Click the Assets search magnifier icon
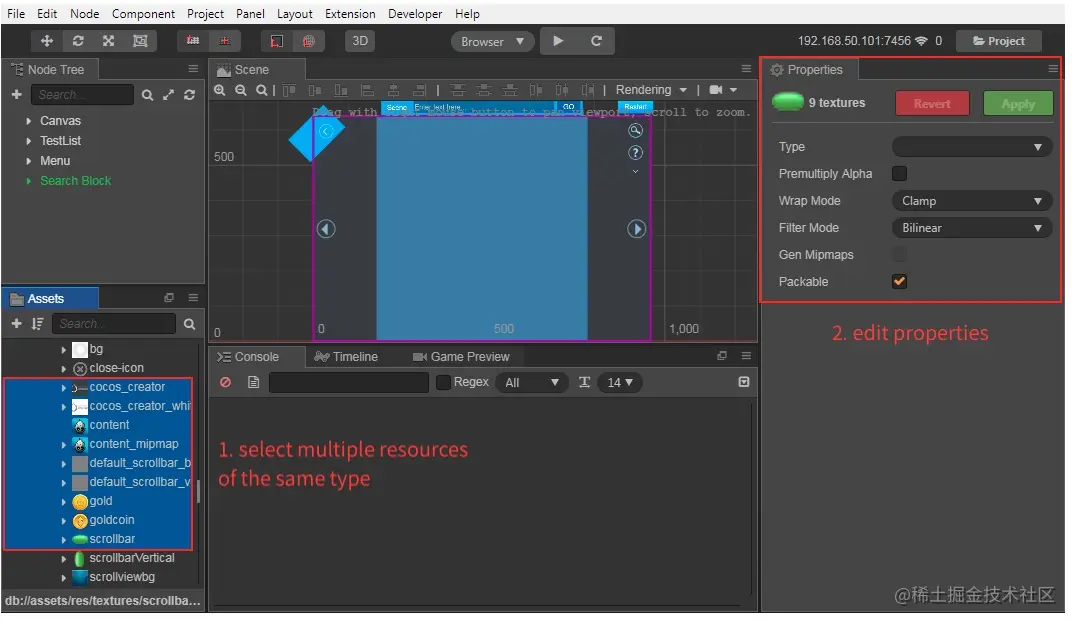 pos(189,324)
